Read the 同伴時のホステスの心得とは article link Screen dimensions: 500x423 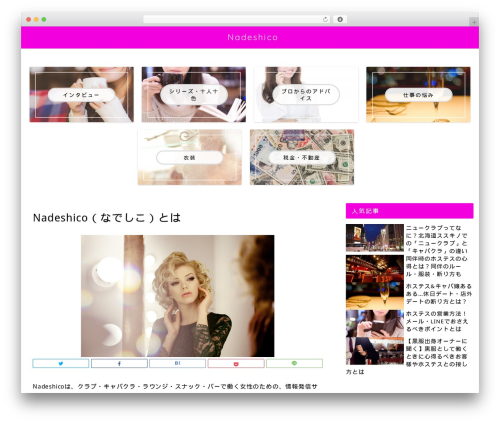click(x=436, y=266)
